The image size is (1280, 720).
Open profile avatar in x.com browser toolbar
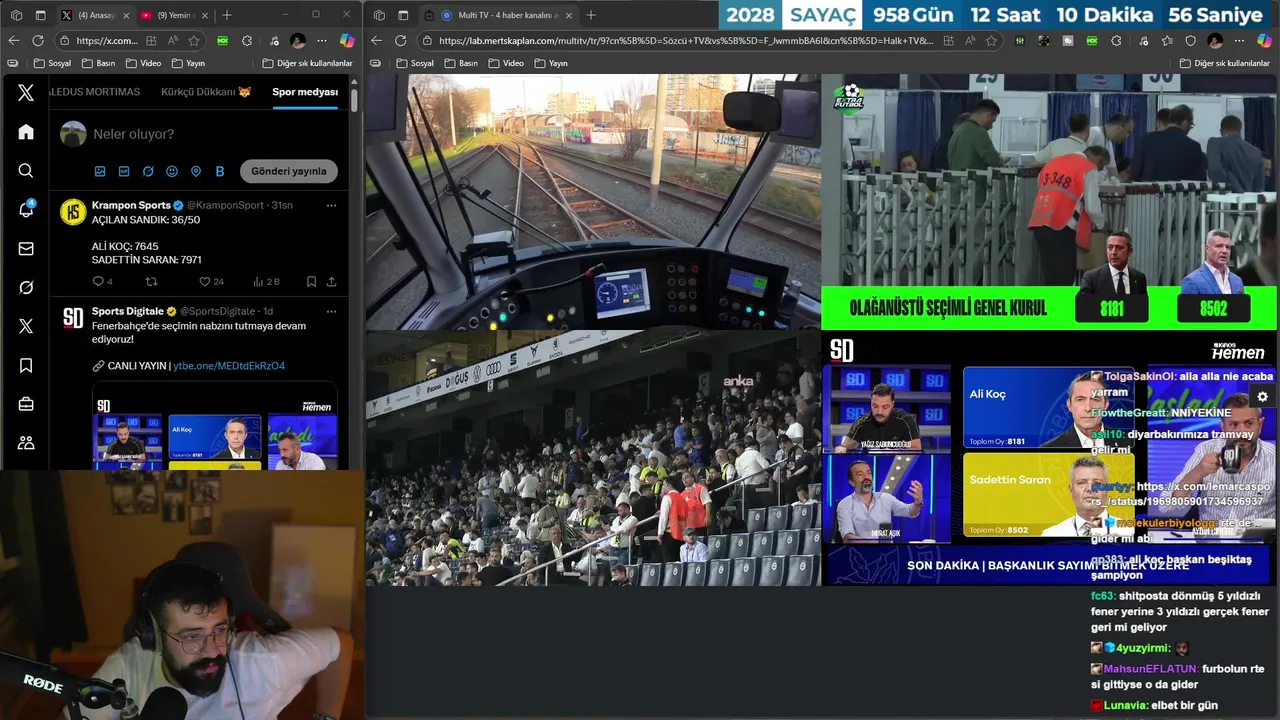[x=298, y=40]
